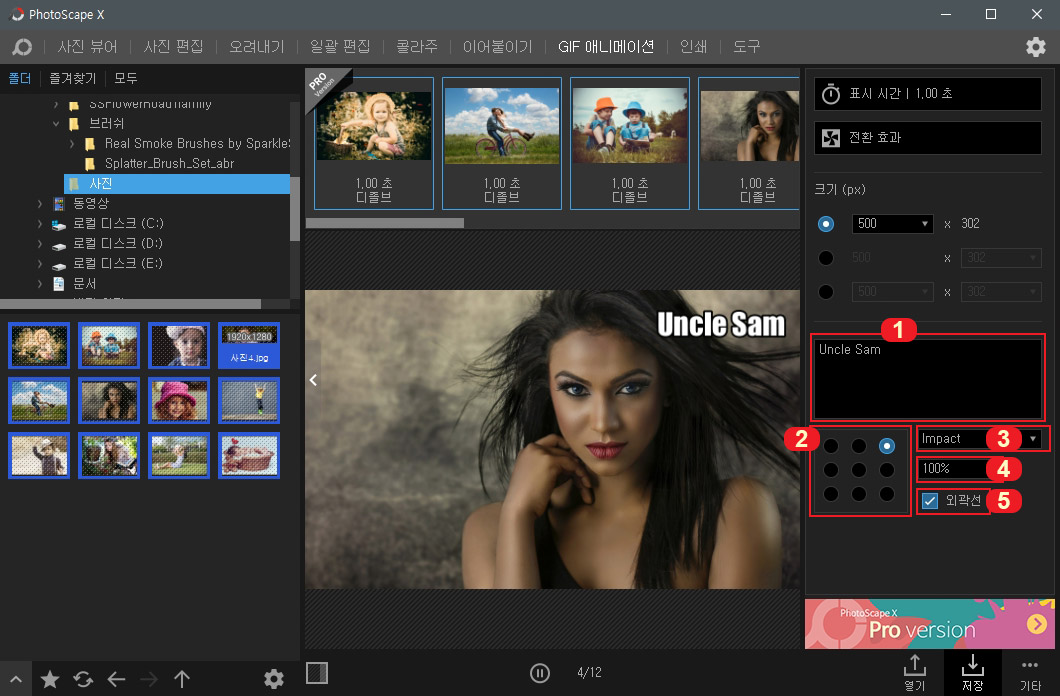Viewport: 1060px width, 696px height.
Task: Select the 동영상 folder icon
Action: click(59, 203)
